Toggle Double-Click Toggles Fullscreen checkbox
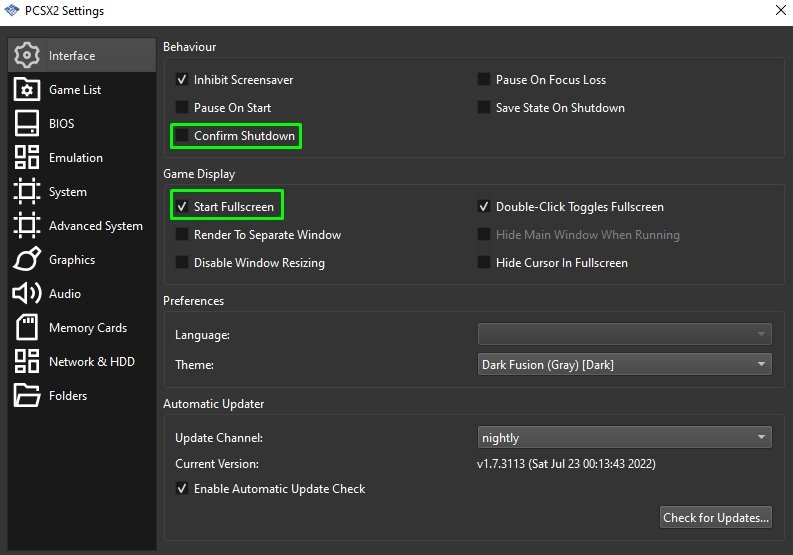793x555 pixels. tap(484, 206)
